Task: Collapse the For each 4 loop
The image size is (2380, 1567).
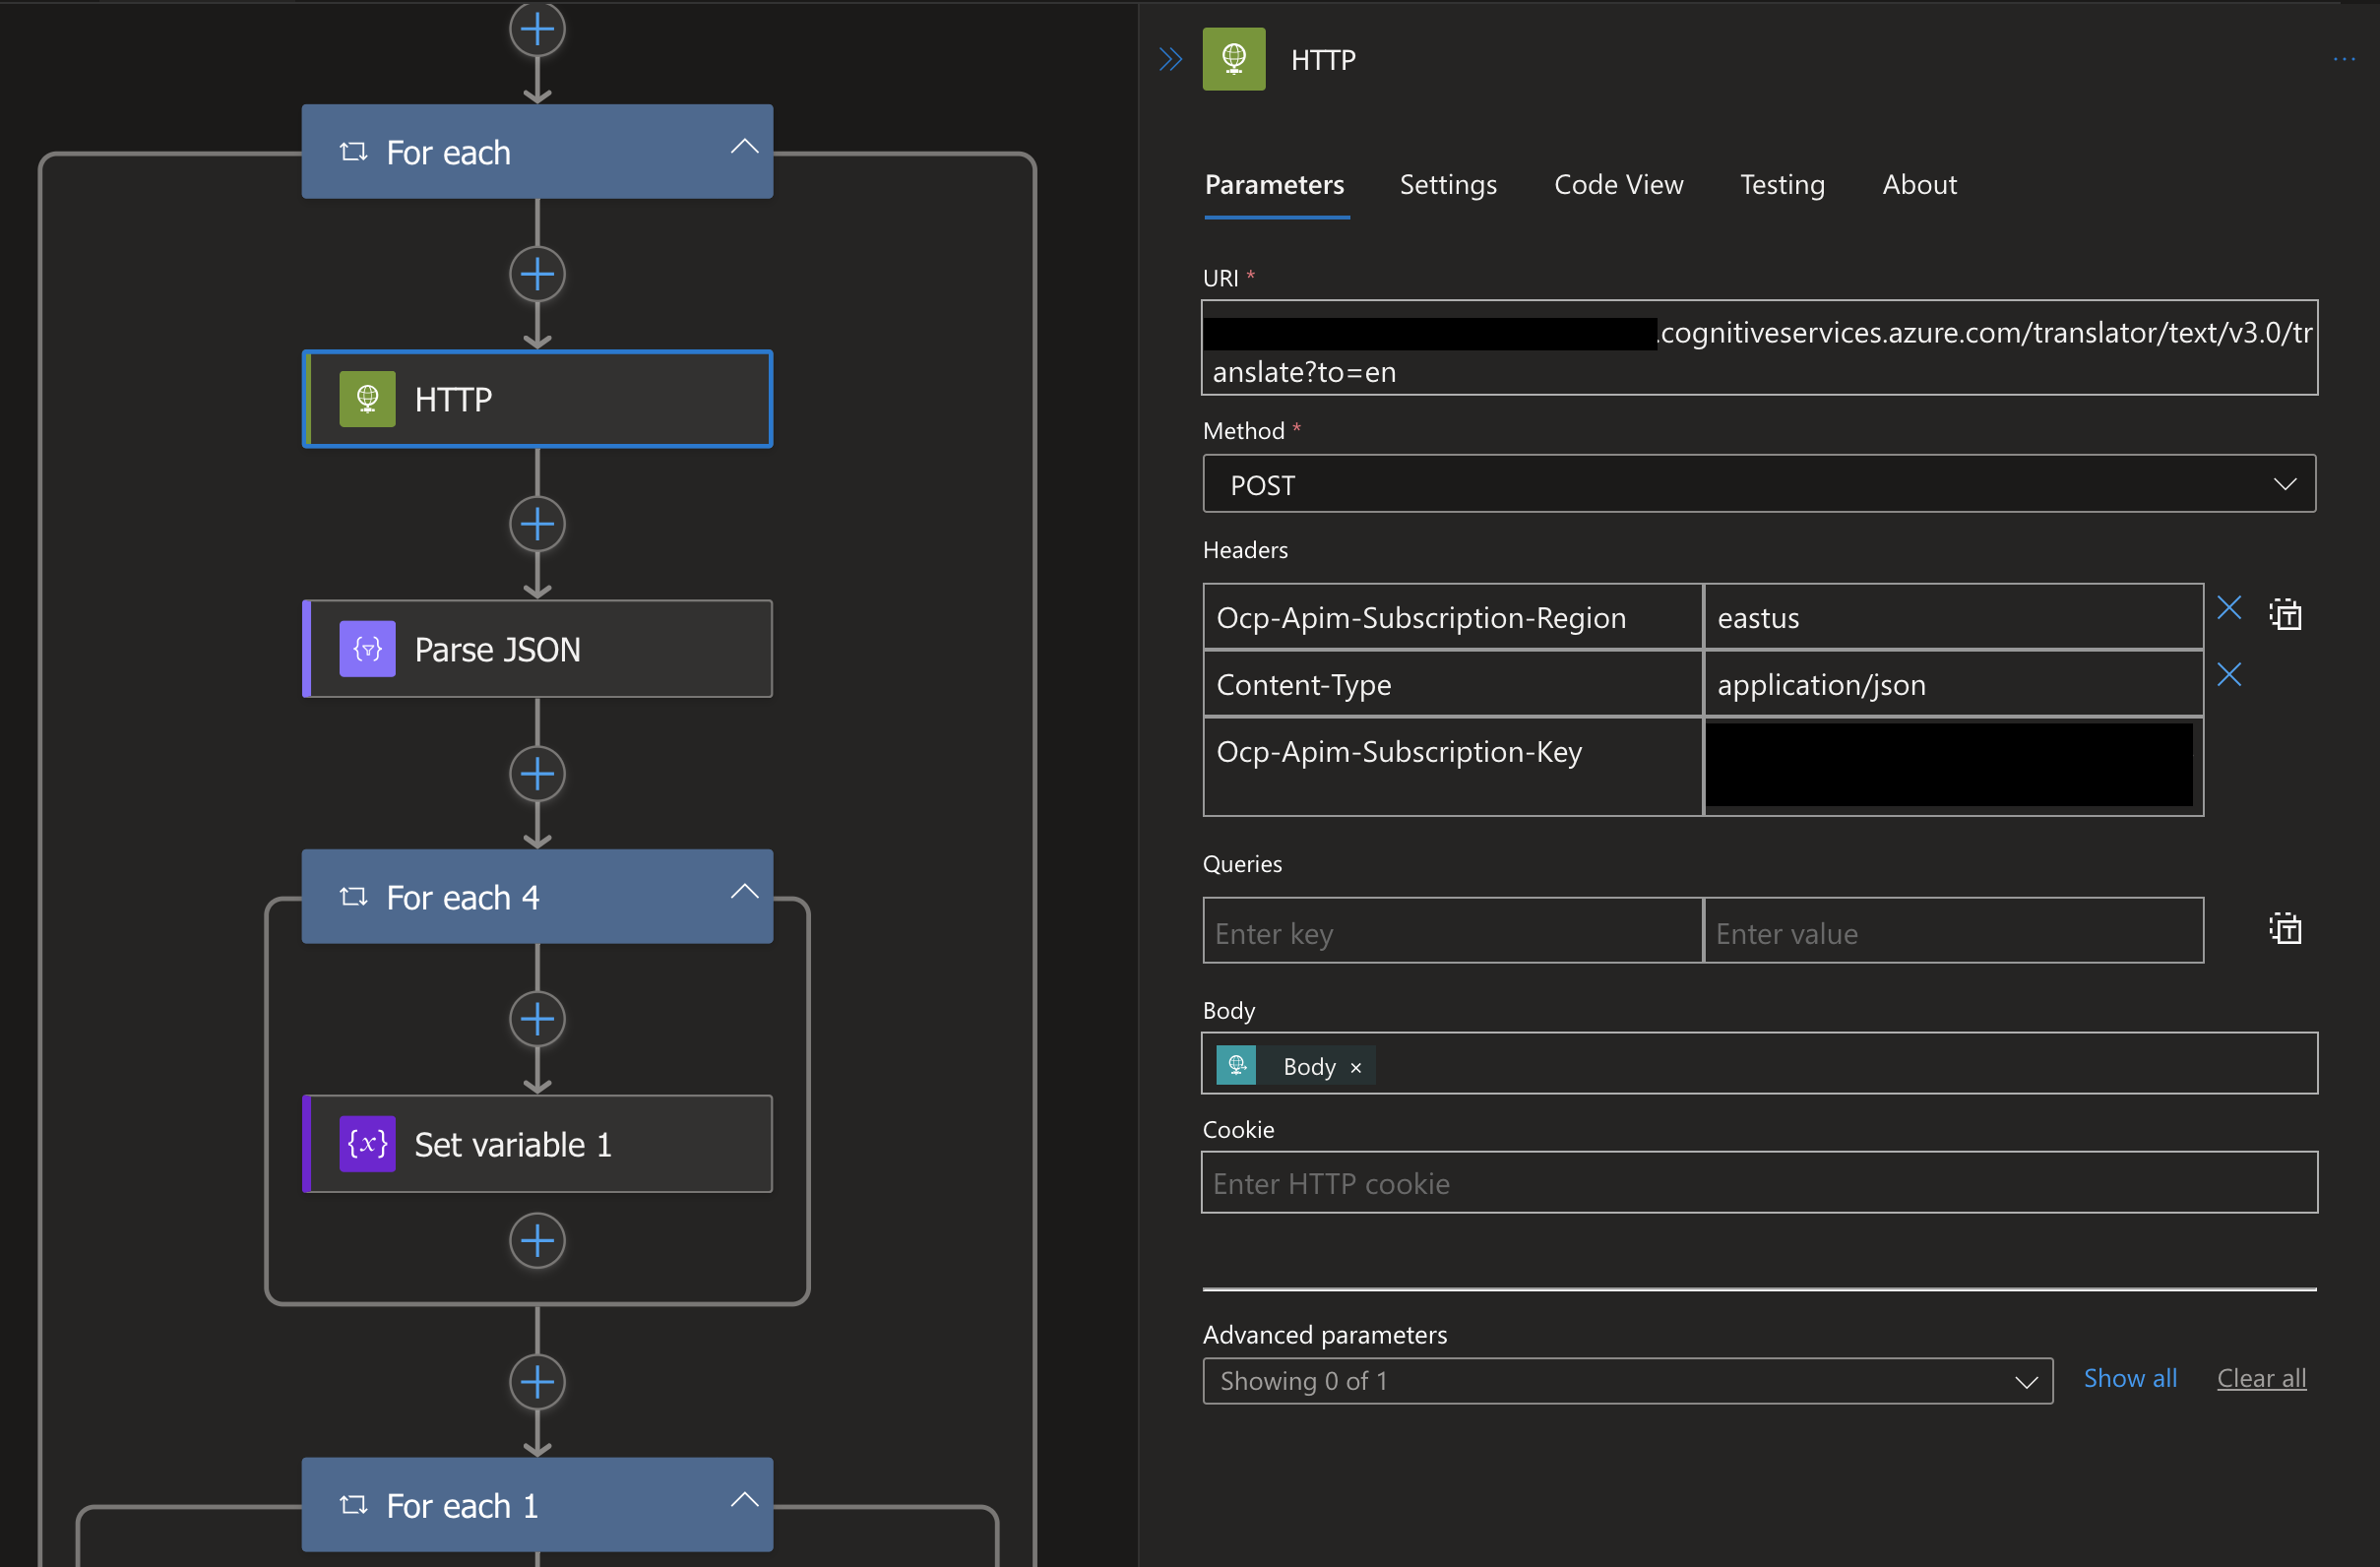Action: [x=744, y=892]
